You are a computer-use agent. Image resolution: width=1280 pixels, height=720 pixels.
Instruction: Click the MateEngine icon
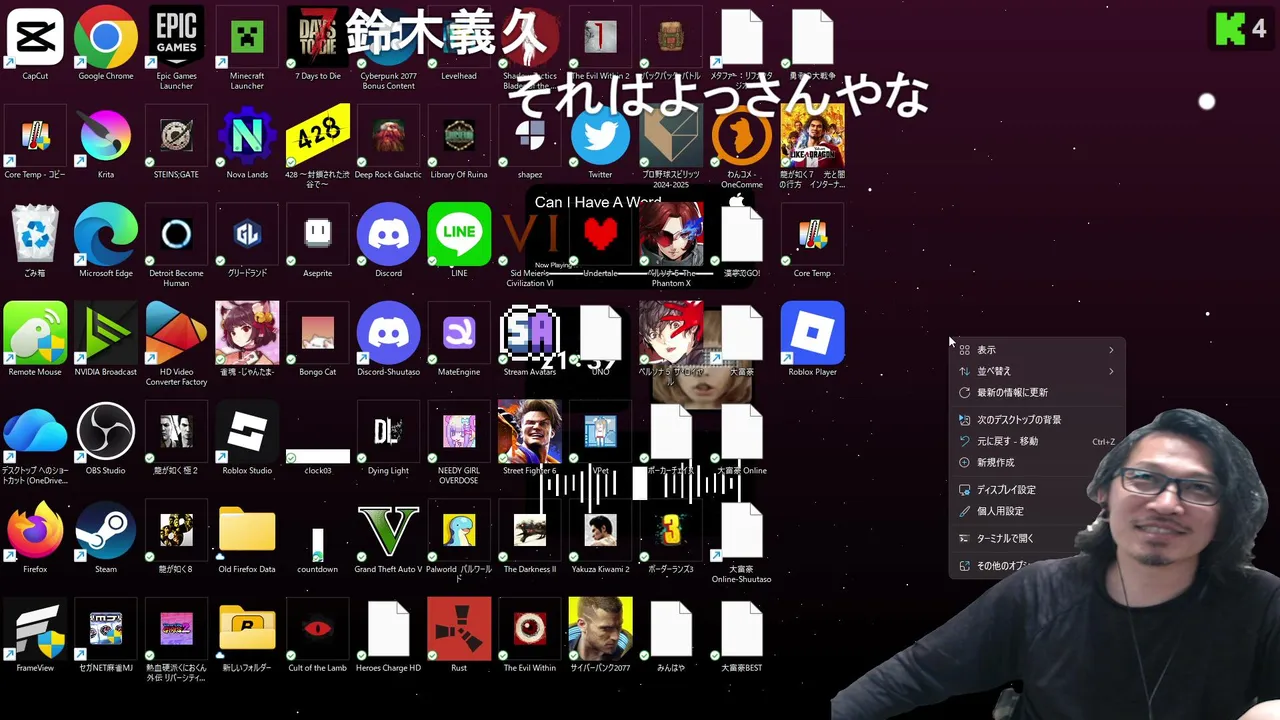(459, 333)
